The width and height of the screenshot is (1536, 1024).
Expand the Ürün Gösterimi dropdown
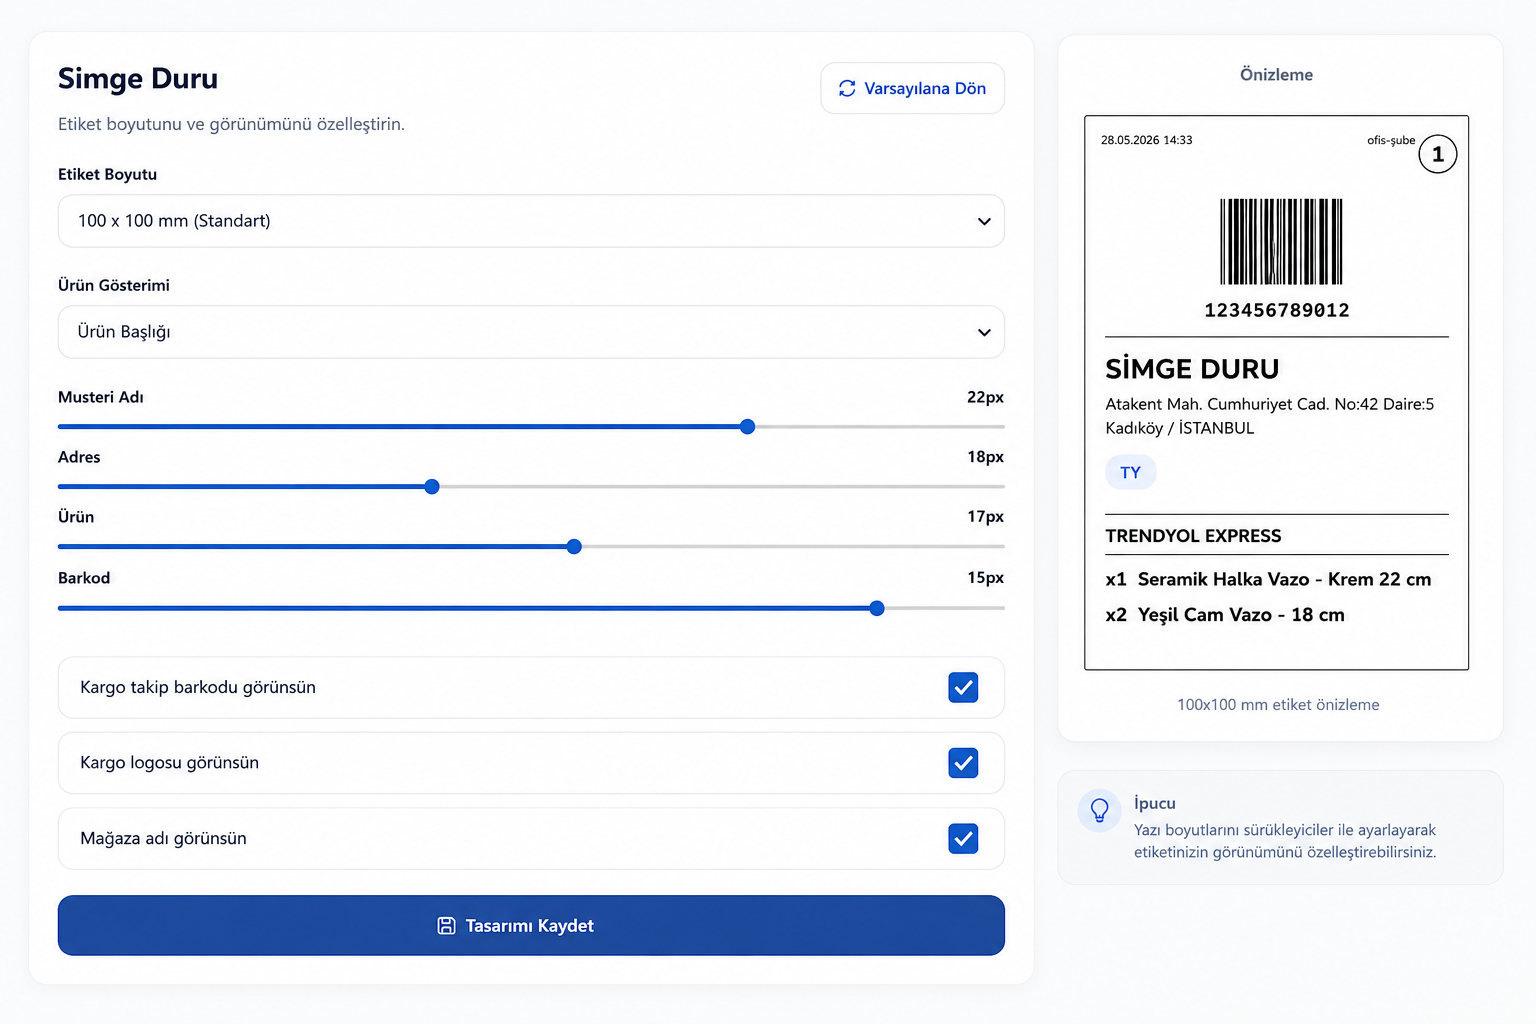point(531,332)
